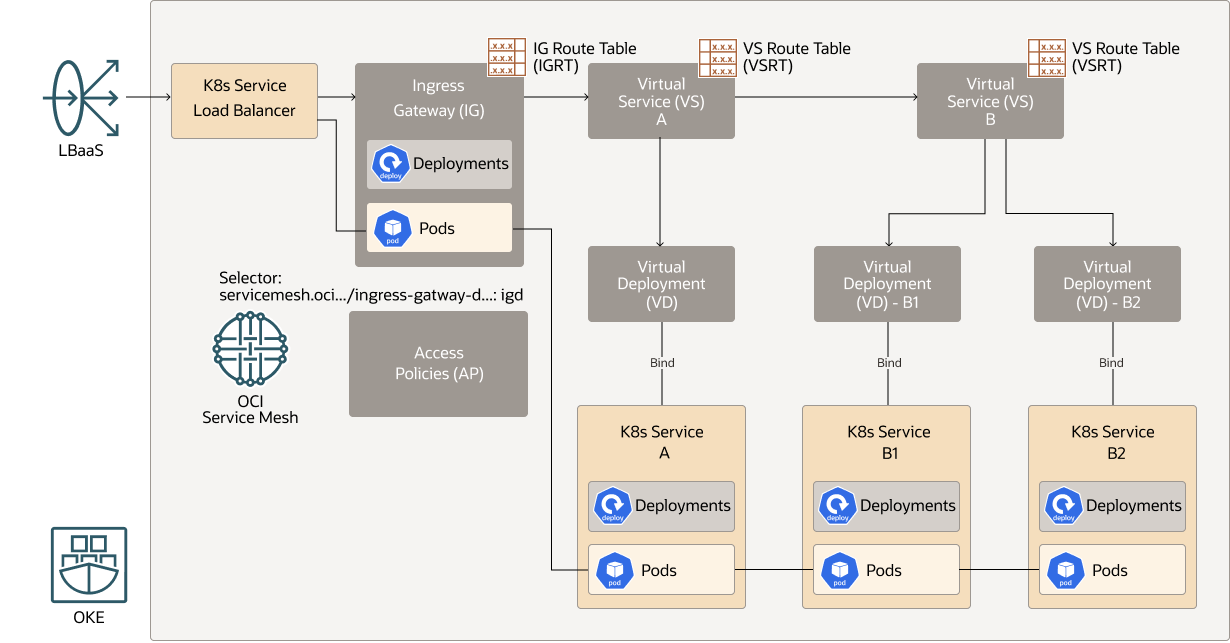Open the Virtual Service (VS) A box

point(661,100)
